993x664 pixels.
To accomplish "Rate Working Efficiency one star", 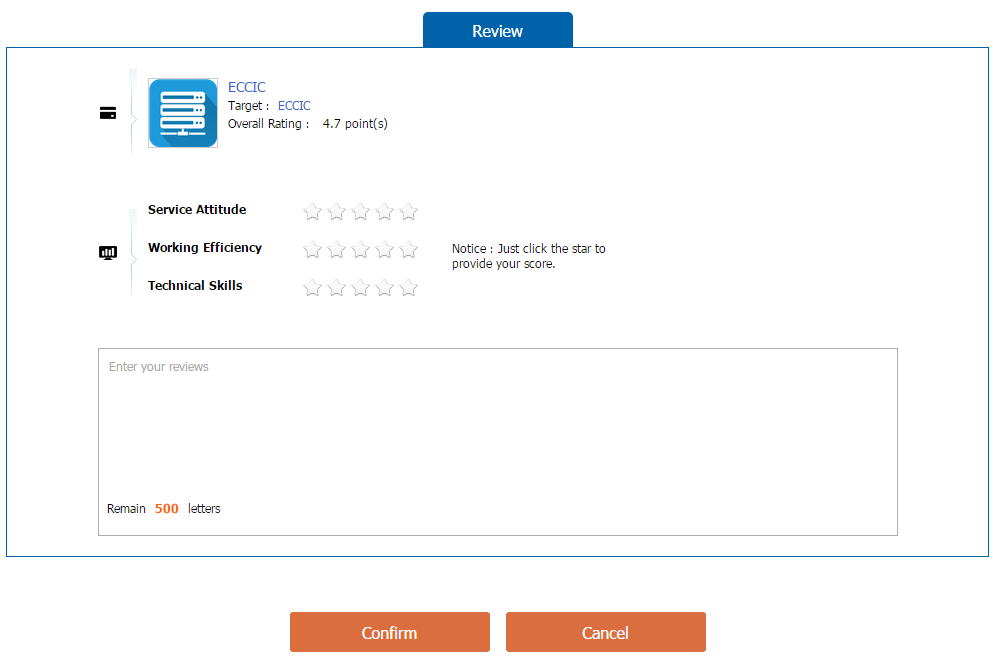I will pyautogui.click(x=312, y=250).
